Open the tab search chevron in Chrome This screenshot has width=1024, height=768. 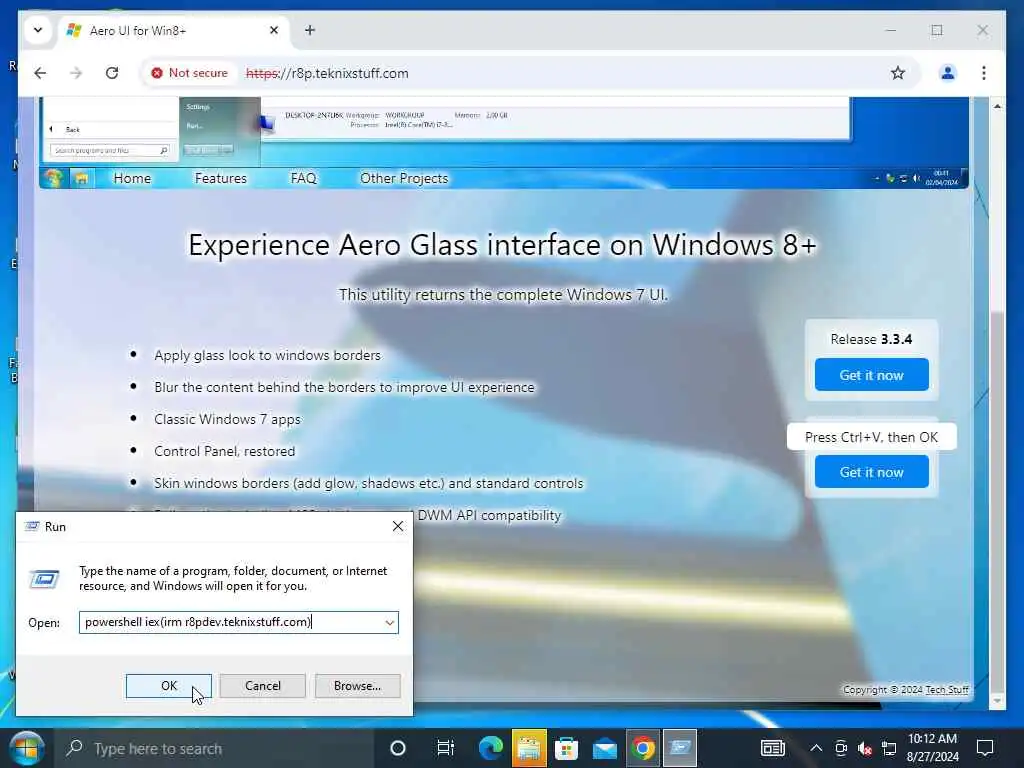38,30
